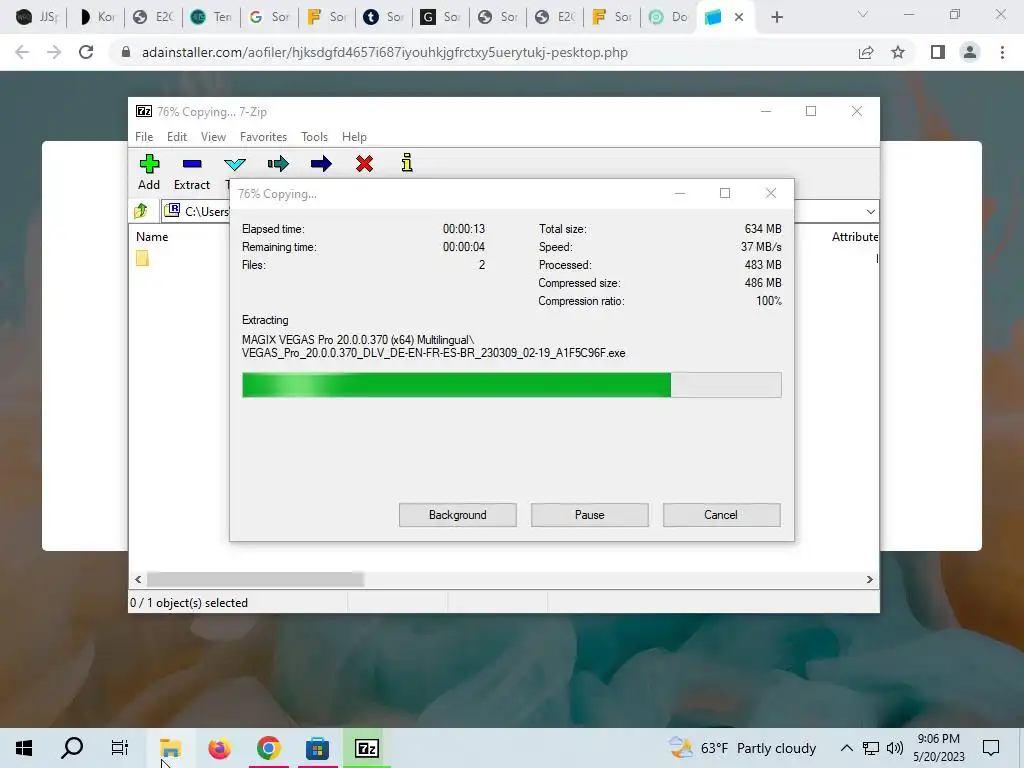The width and height of the screenshot is (1024, 768).
Task: Click the weather 63°F Partly cloudy widget
Action: (743, 748)
